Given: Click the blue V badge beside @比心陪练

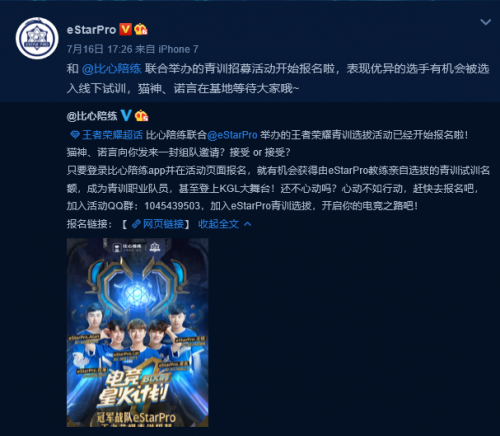Looking at the screenshot, I should click(x=126, y=115).
